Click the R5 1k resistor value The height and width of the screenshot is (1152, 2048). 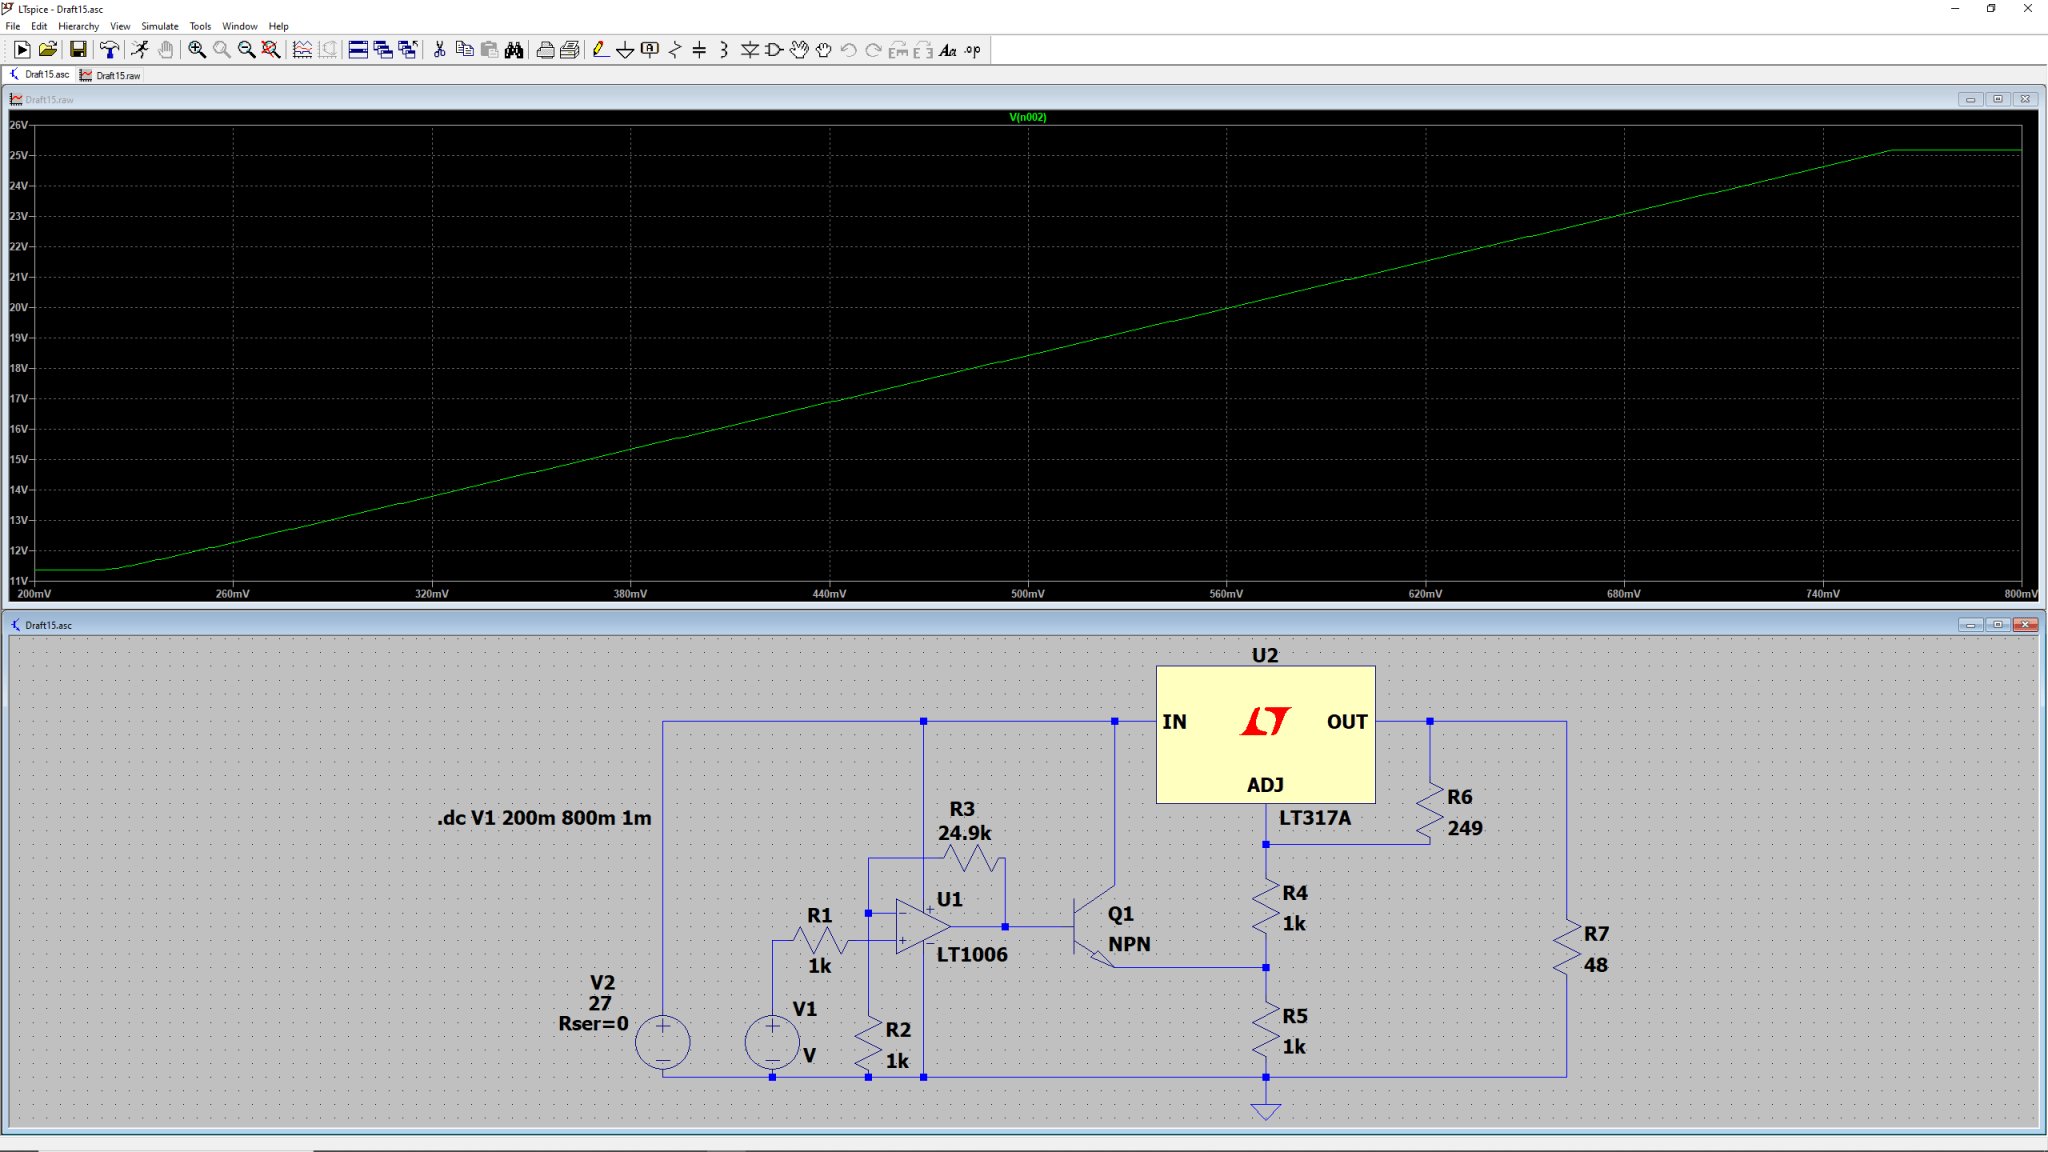point(1294,1047)
